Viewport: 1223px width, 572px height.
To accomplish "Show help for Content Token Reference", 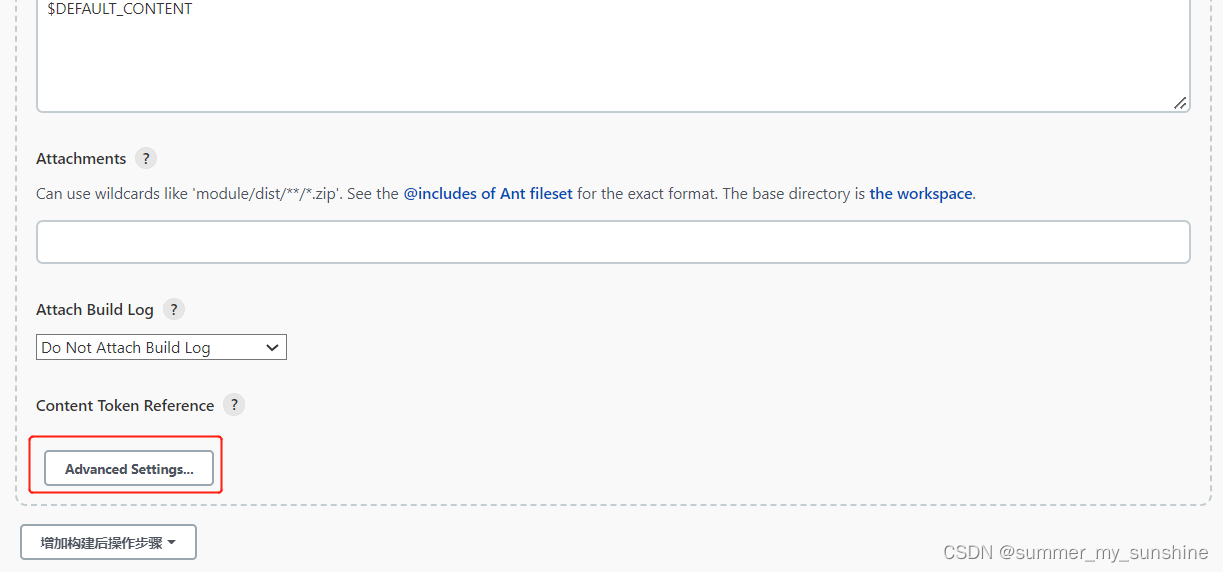I will pyautogui.click(x=234, y=405).
